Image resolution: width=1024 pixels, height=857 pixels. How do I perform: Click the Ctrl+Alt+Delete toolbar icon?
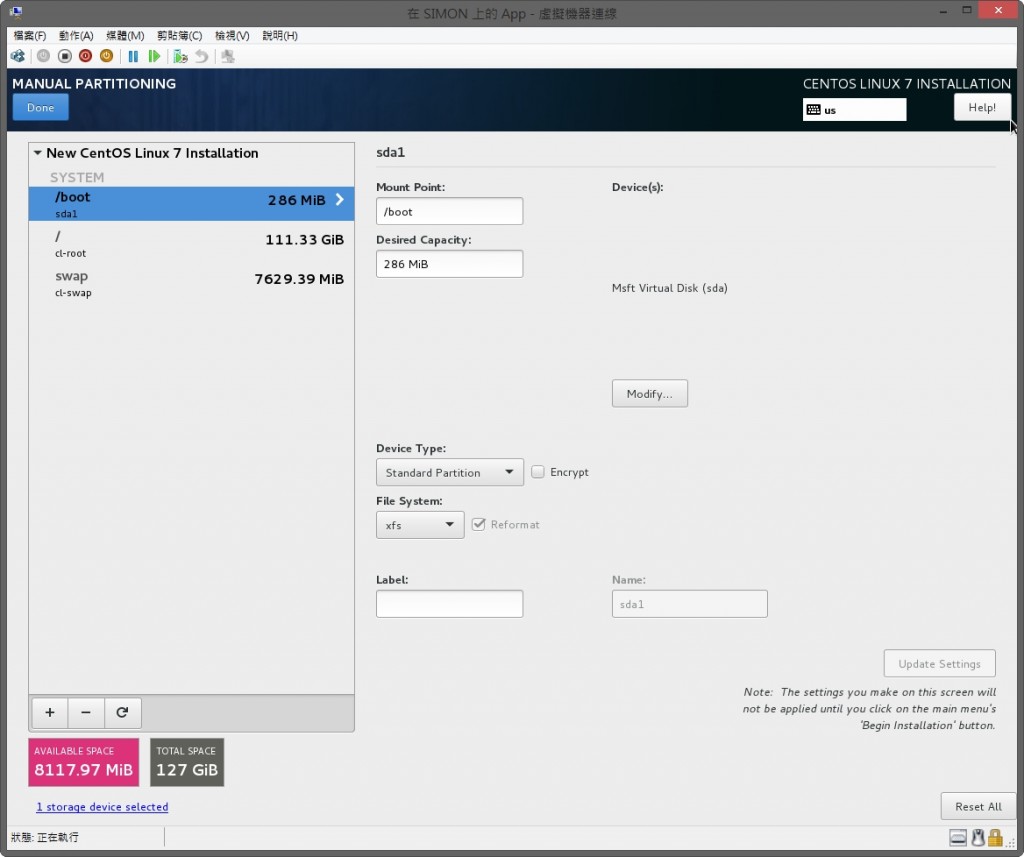pyautogui.click(x=18, y=56)
